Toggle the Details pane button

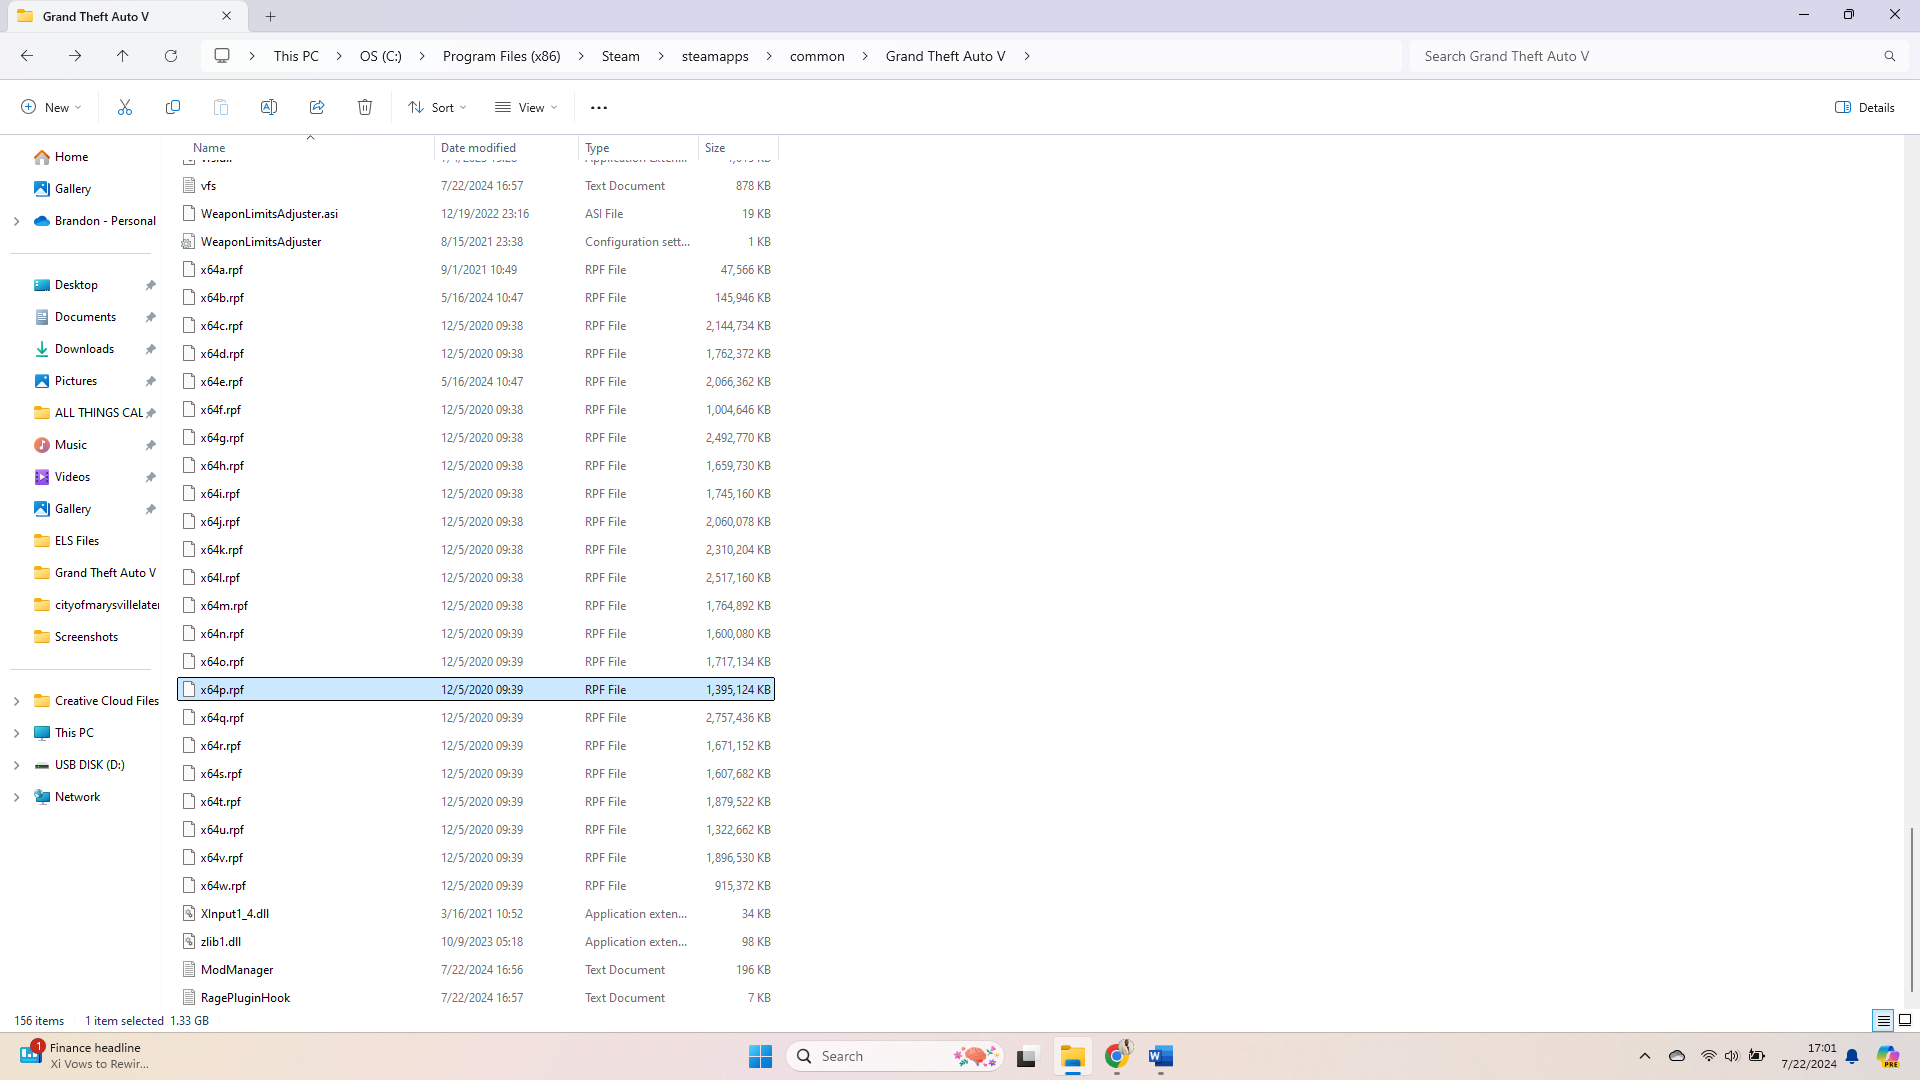pyautogui.click(x=1865, y=107)
